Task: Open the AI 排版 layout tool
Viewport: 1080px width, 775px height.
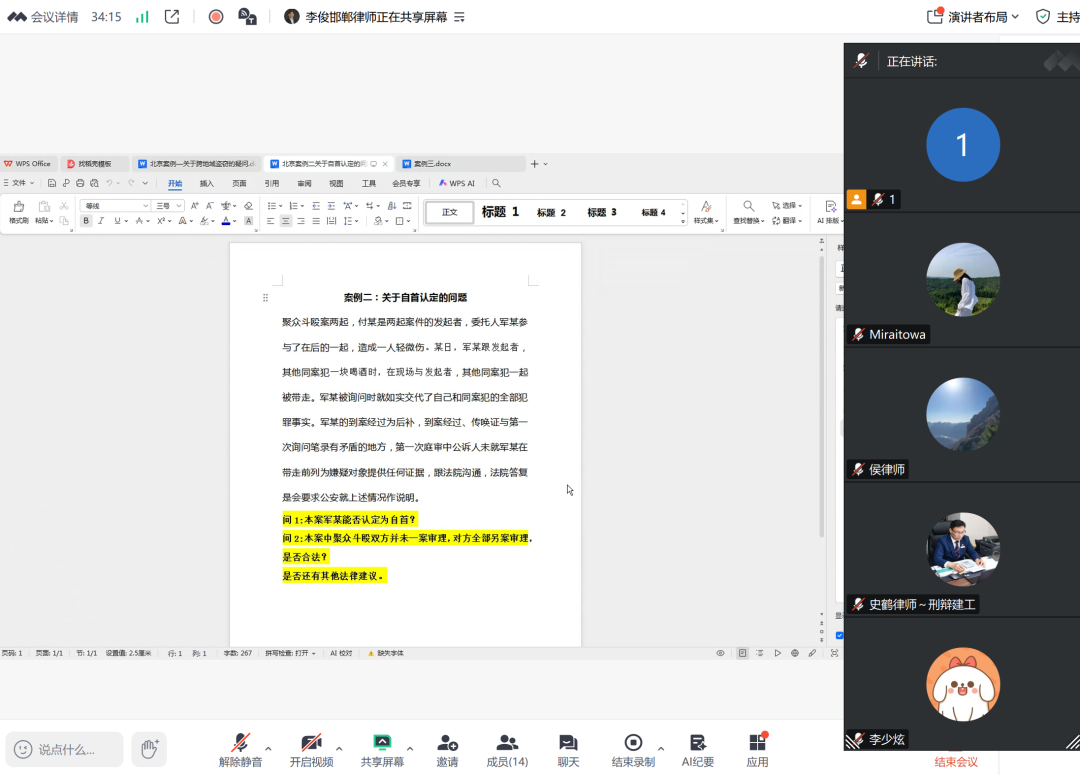Action: pyautogui.click(x=829, y=212)
